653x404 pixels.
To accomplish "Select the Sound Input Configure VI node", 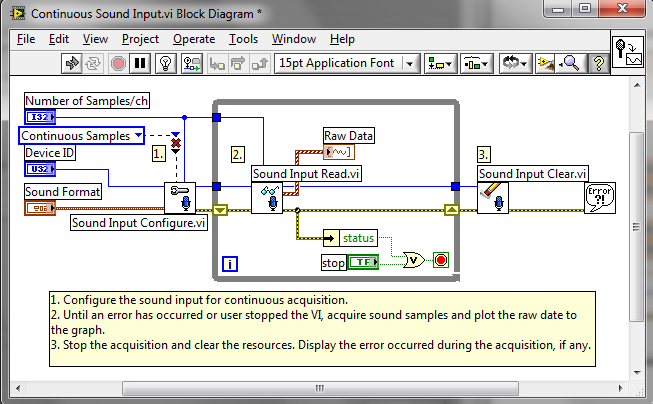I will 180,198.
